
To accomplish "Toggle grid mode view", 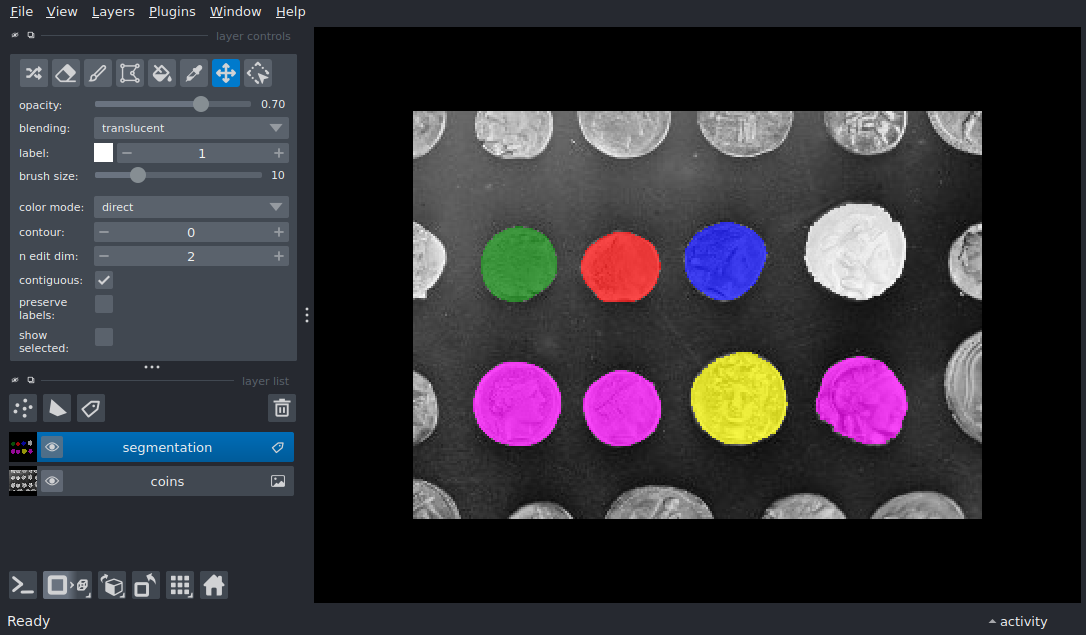I will [180, 585].
